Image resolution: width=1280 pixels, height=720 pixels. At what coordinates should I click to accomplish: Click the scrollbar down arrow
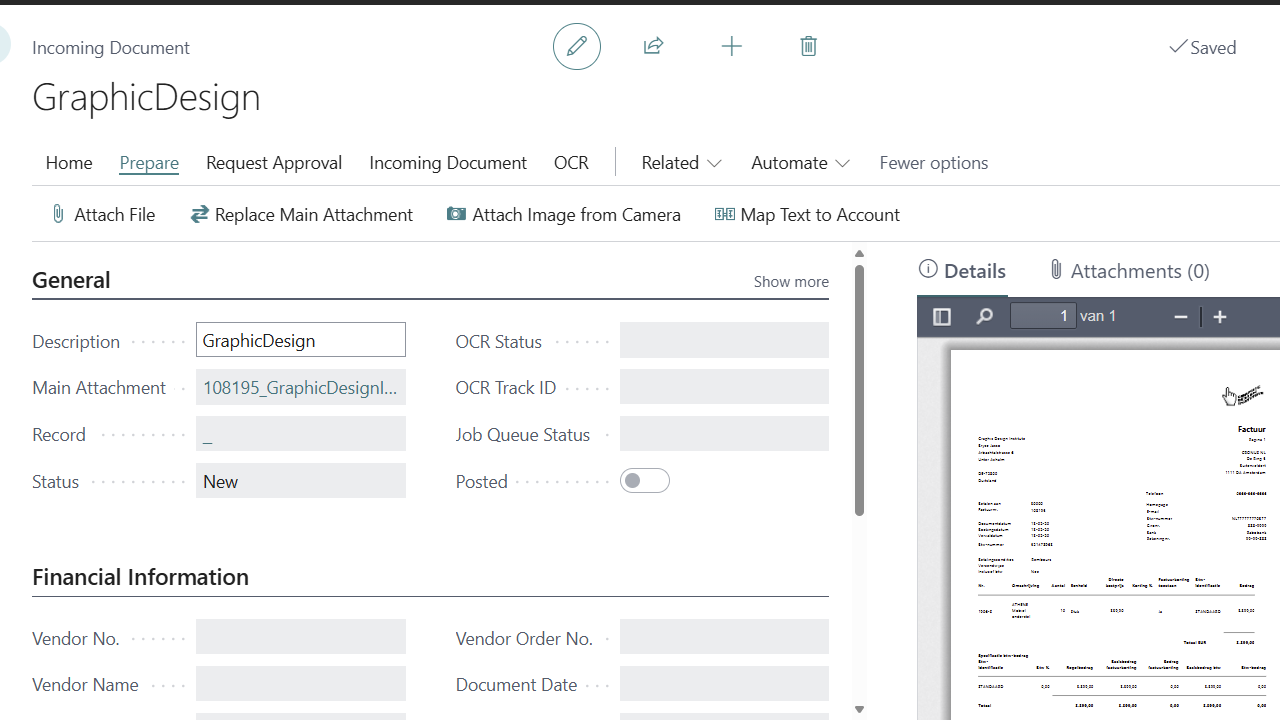coord(859,710)
